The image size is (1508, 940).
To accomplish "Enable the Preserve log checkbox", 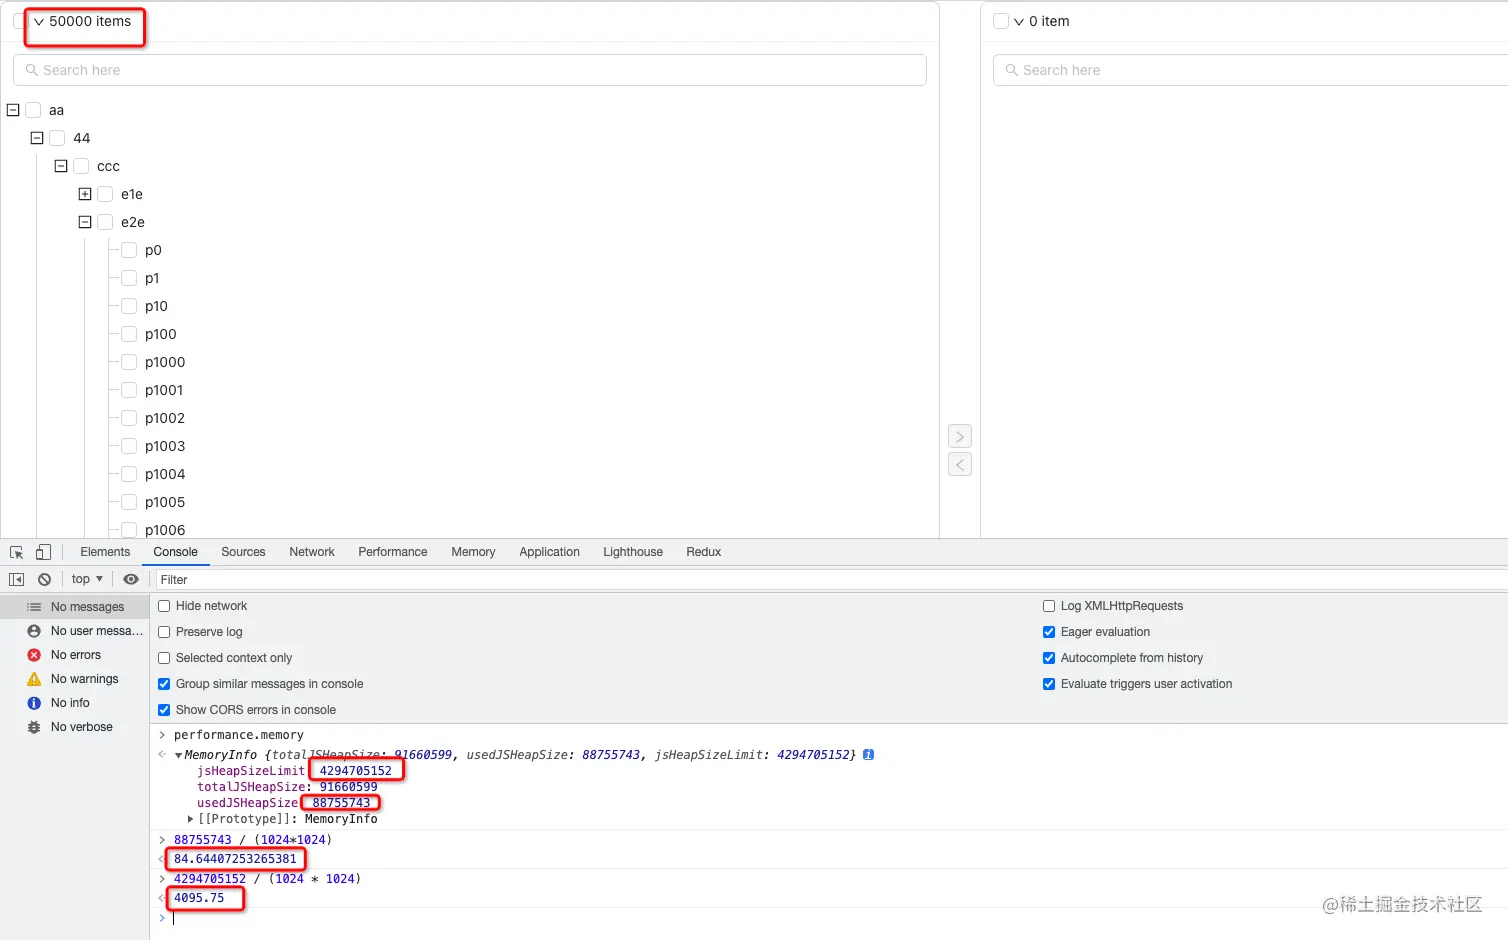I will coord(164,632).
